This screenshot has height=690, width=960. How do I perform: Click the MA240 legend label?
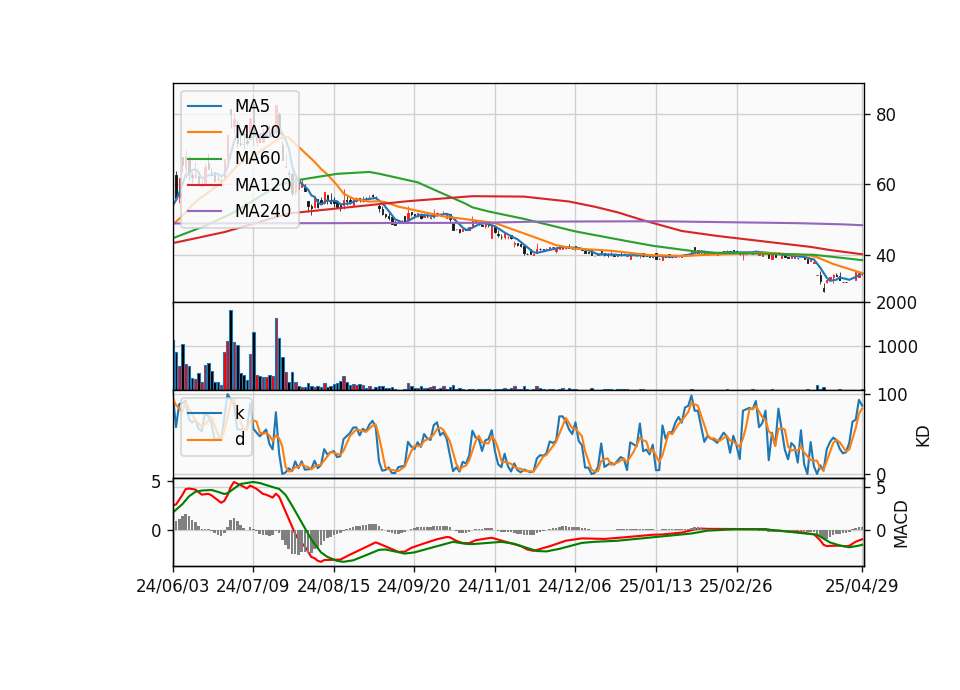[x=263, y=211]
